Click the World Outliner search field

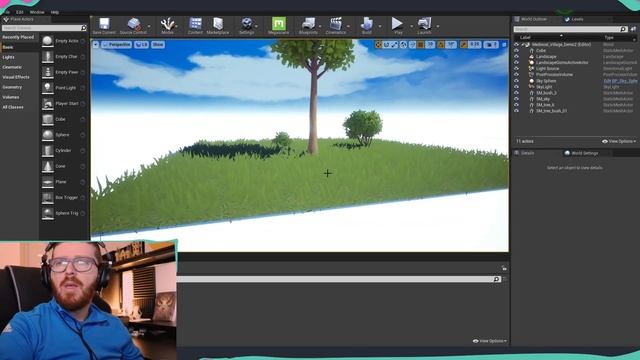coord(570,29)
